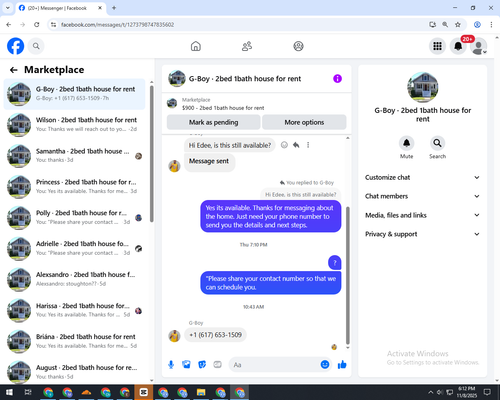The height and width of the screenshot is (400, 500).
Task: Open the Princess conversation
Action: pyautogui.click(x=74, y=186)
